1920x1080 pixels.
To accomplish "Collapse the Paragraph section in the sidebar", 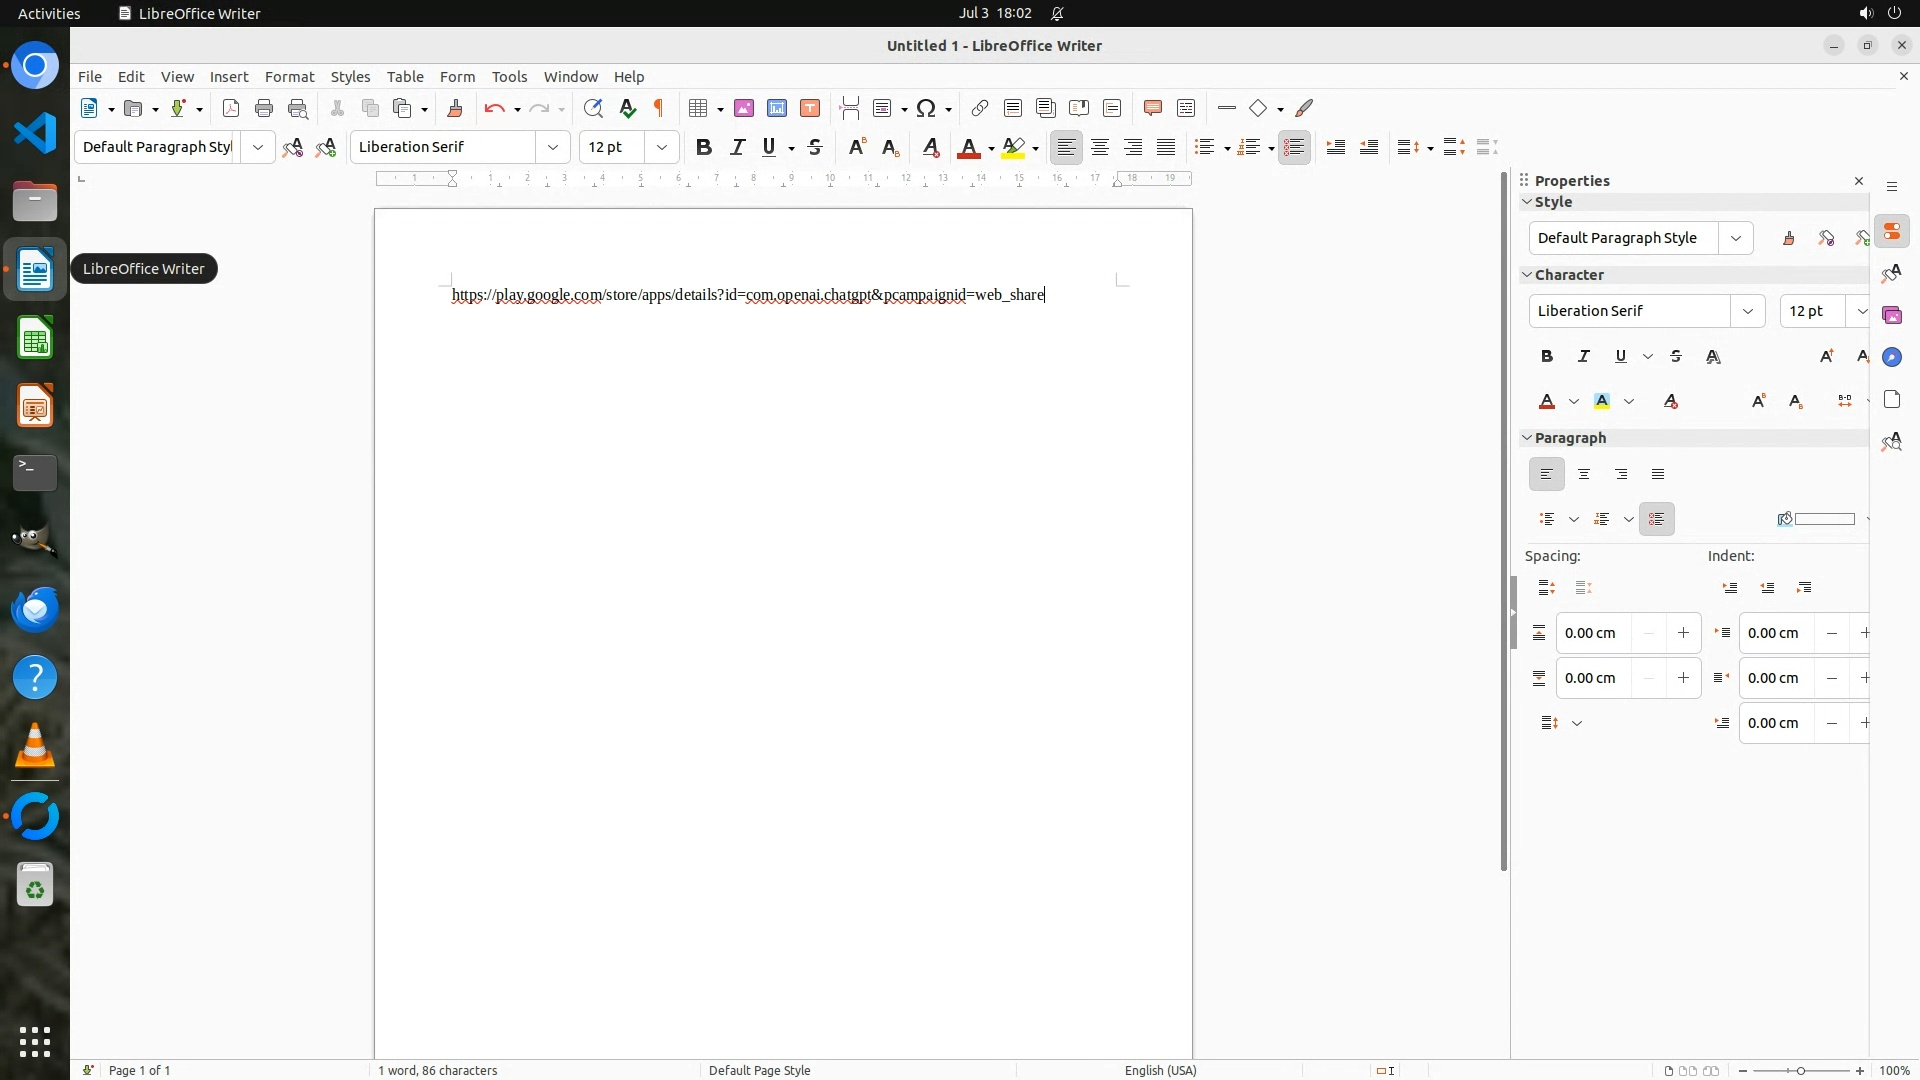I will [1527, 438].
